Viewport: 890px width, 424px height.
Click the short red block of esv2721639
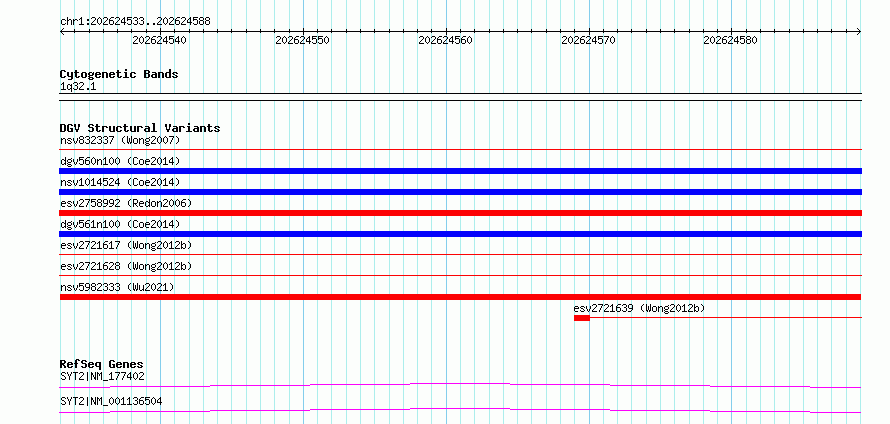pos(582,318)
